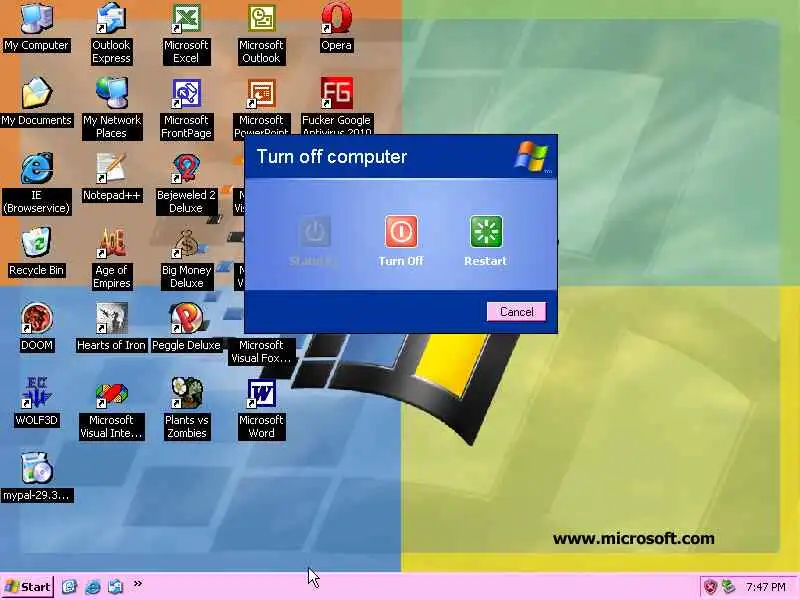Select the Recycle Bin icon
This screenshot has width=800, height=600.
(x=36, y=243)
